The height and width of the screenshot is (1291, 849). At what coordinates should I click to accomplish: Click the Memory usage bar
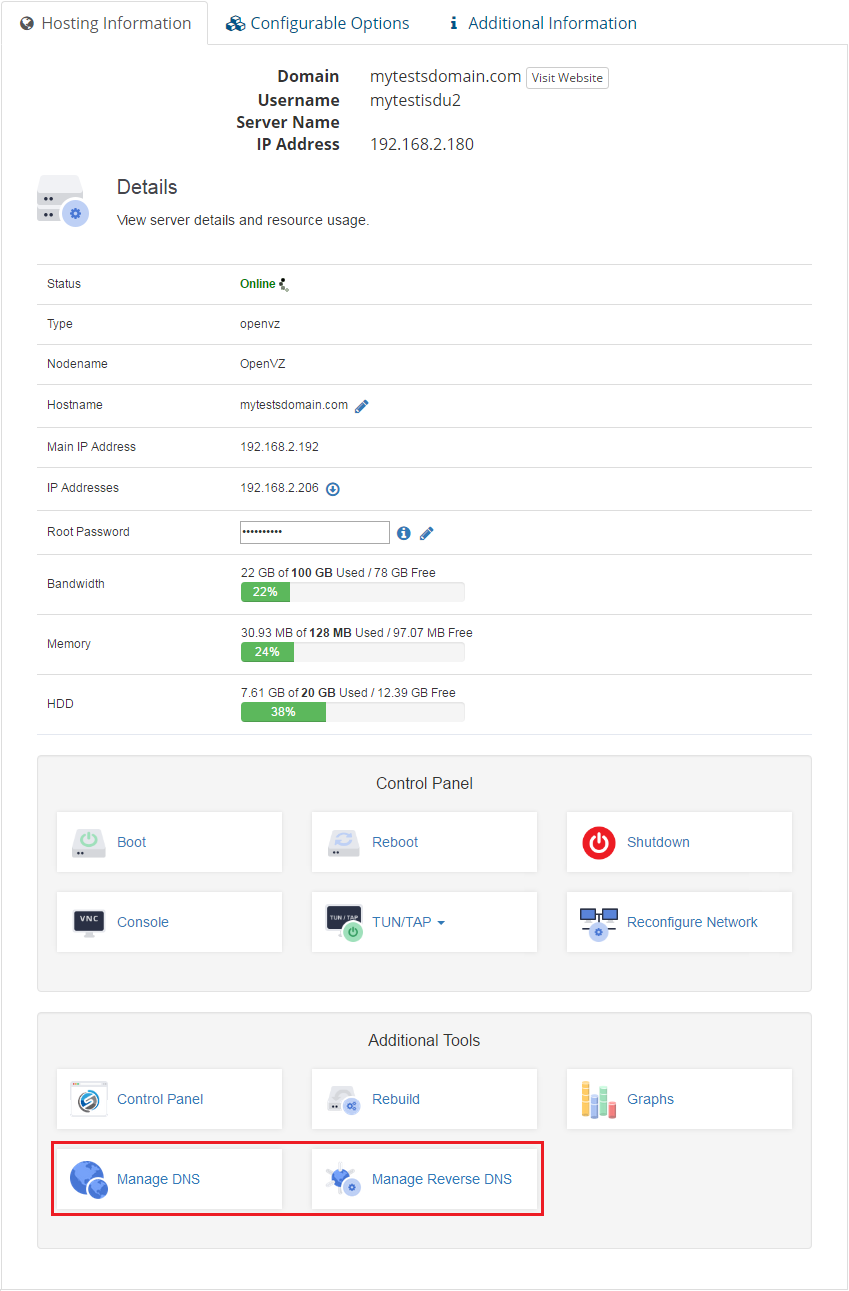point(352,652)
